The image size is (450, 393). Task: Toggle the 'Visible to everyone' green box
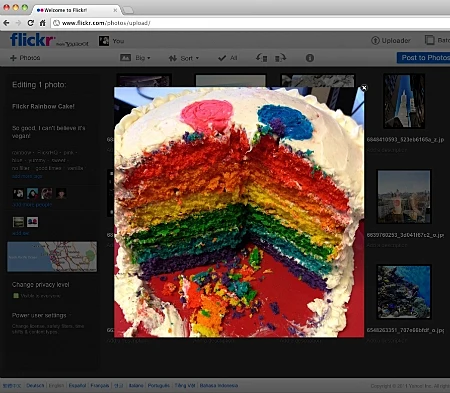[15, 296]
